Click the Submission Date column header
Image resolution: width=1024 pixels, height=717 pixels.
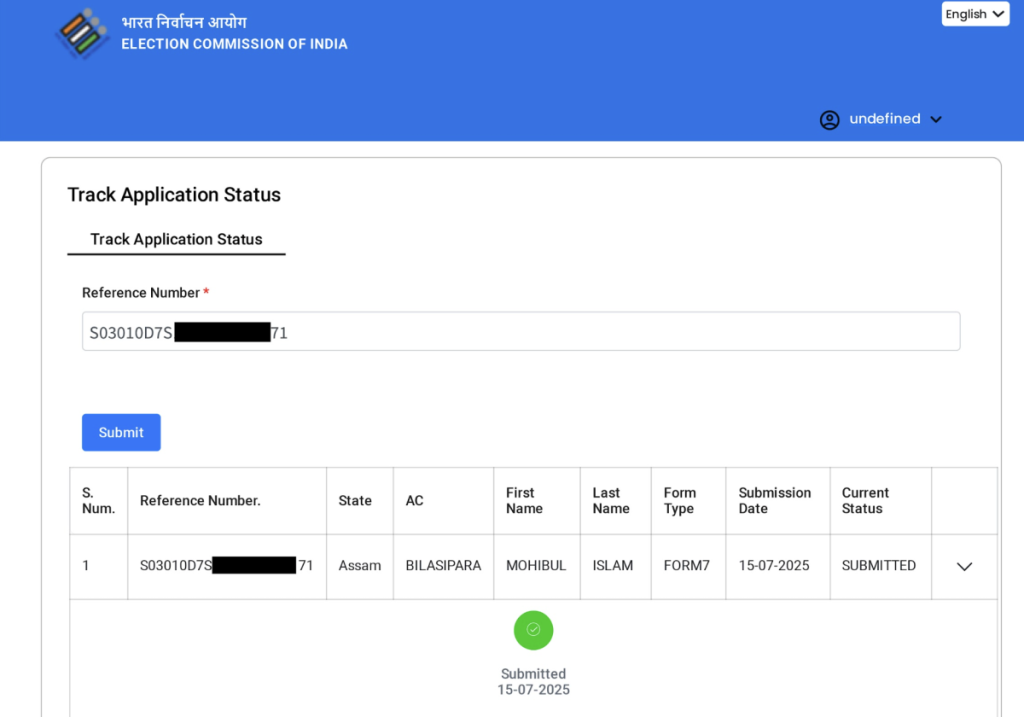click(774, 501)
